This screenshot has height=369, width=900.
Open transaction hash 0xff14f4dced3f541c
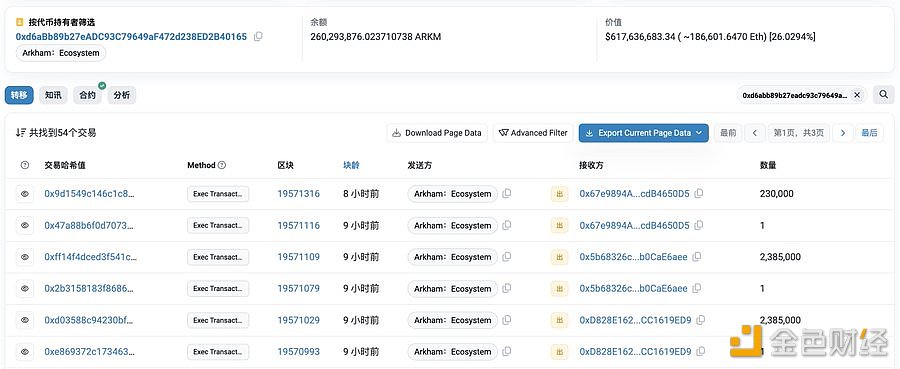point(91,257)
